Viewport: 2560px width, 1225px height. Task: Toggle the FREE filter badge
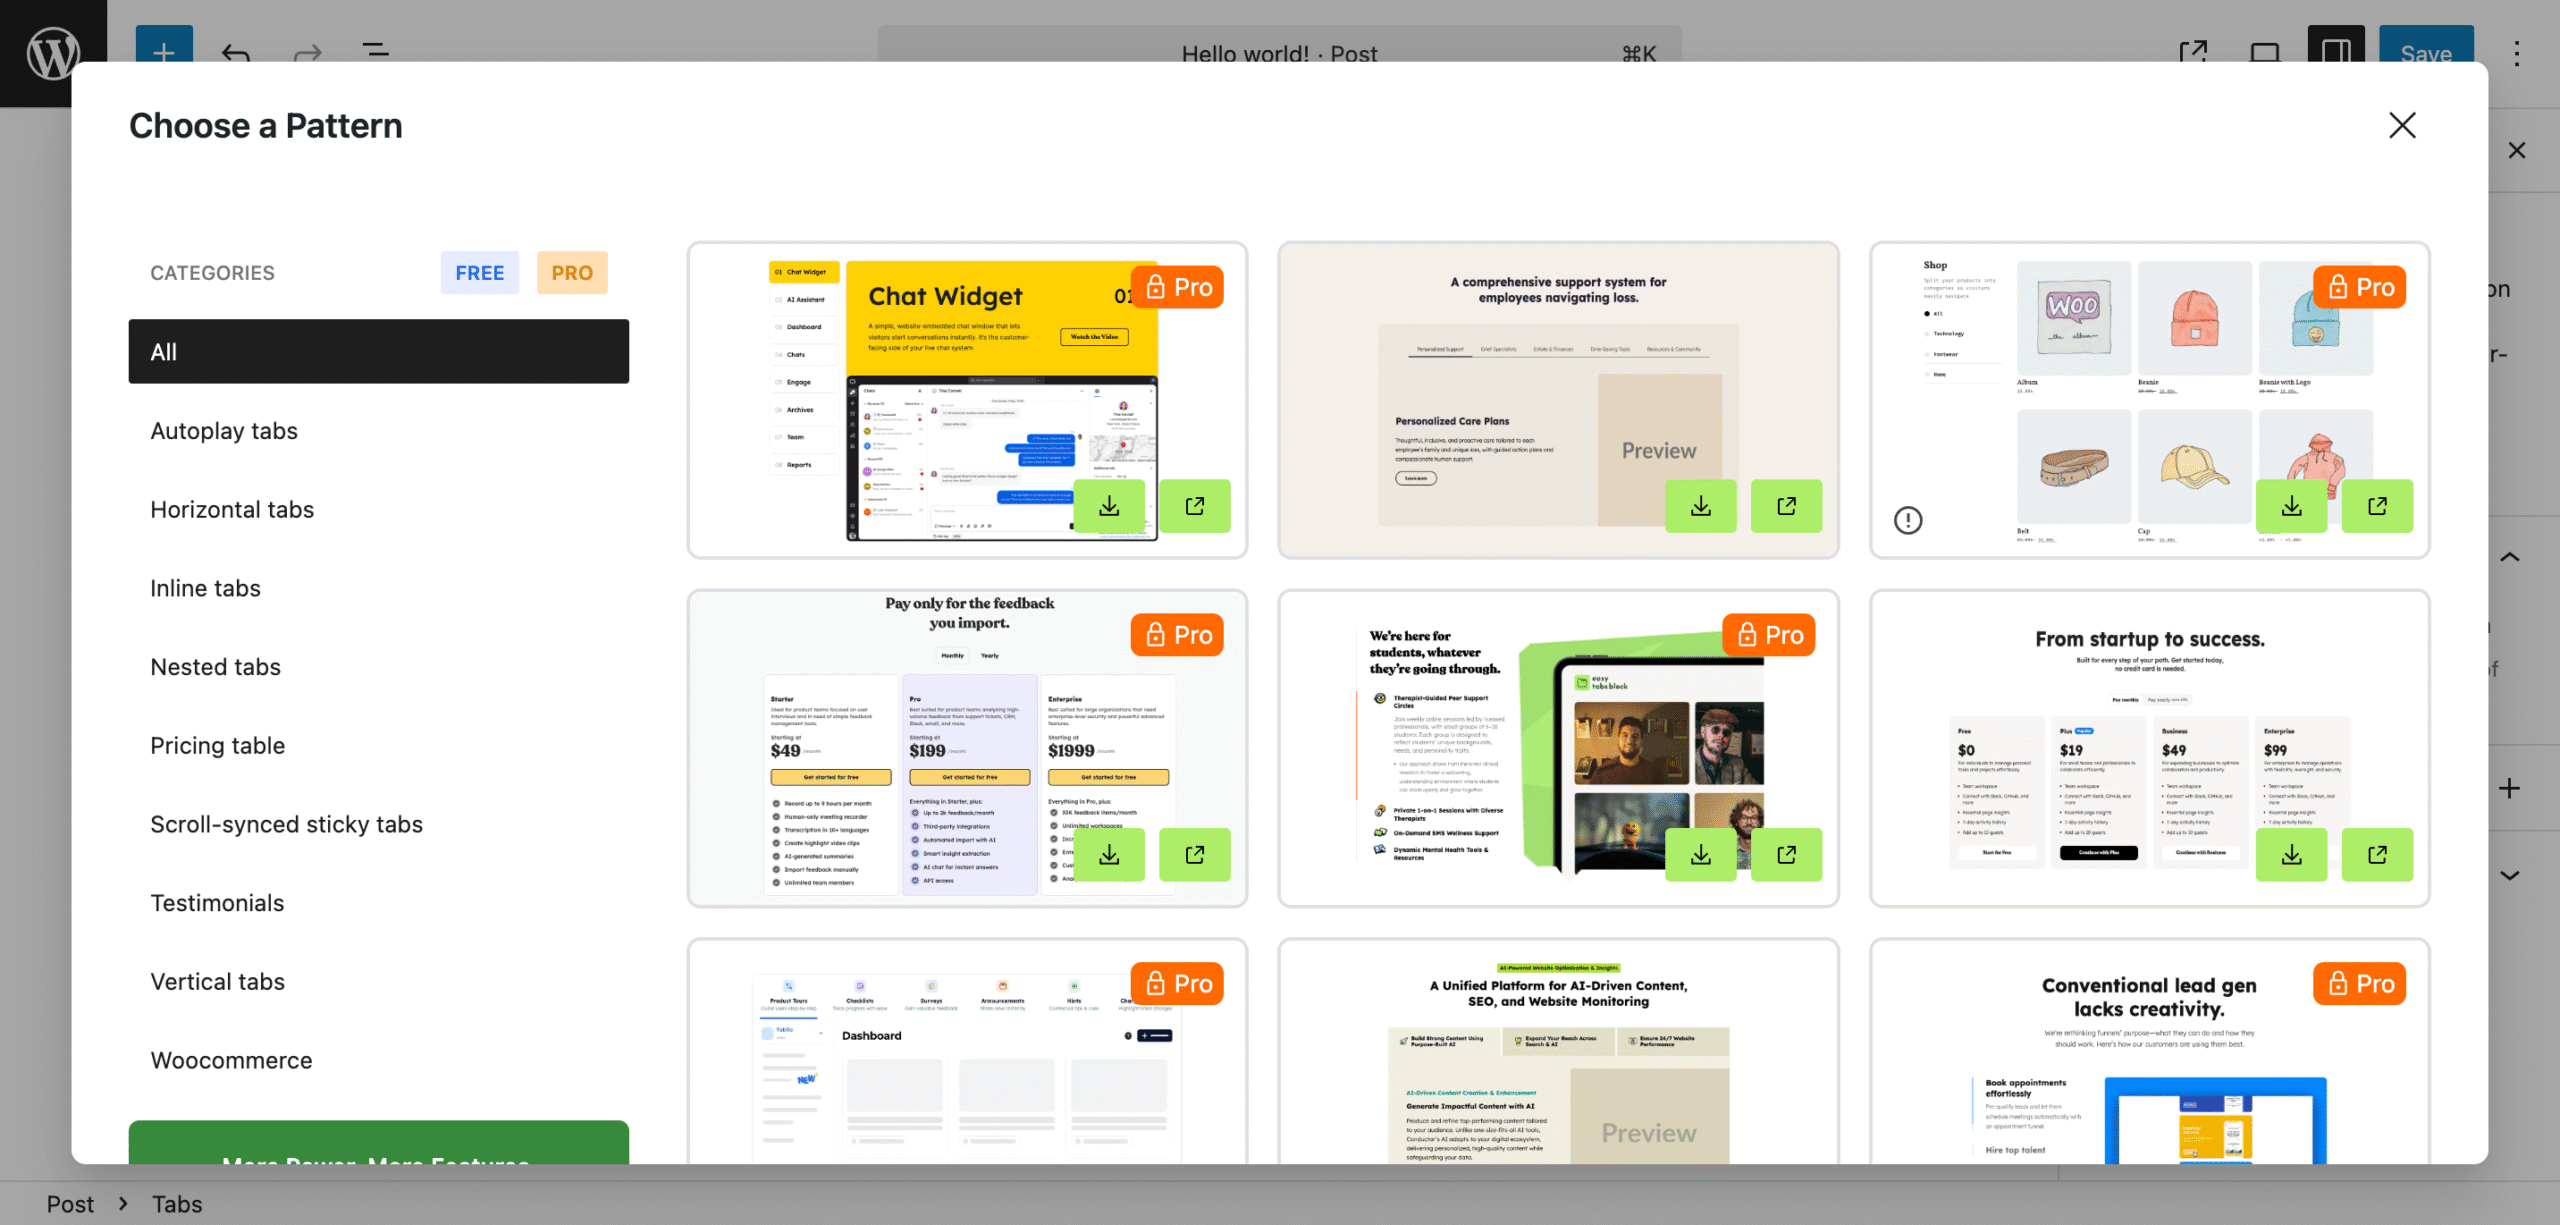pyautogui.click(x=480, y=273)
